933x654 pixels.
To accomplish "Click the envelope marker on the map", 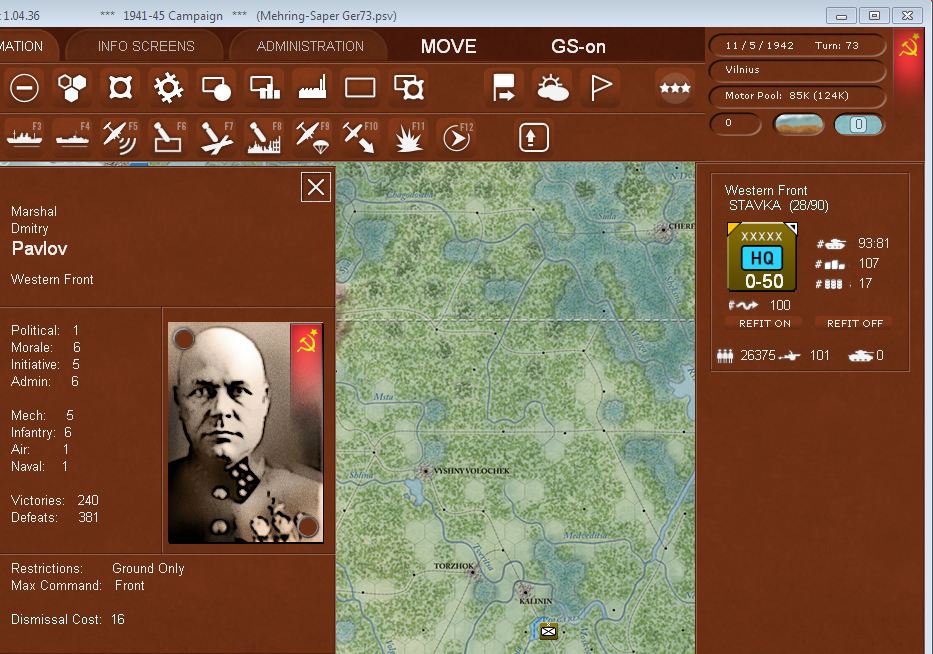I will (x=549, y=631).
